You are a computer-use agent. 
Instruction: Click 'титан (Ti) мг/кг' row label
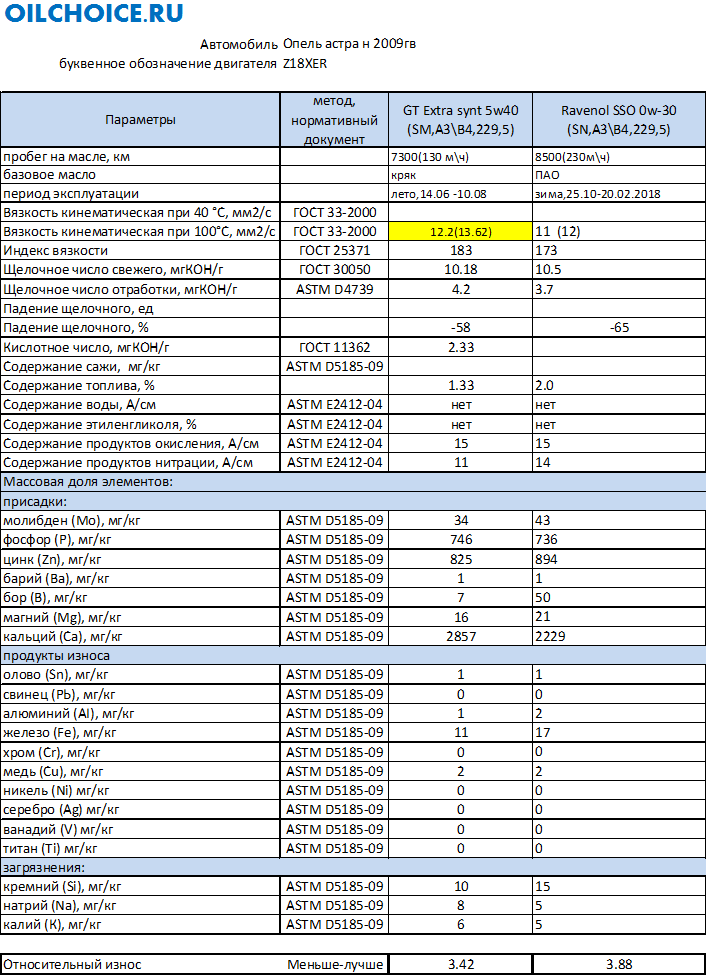click(x=50, y=849)
